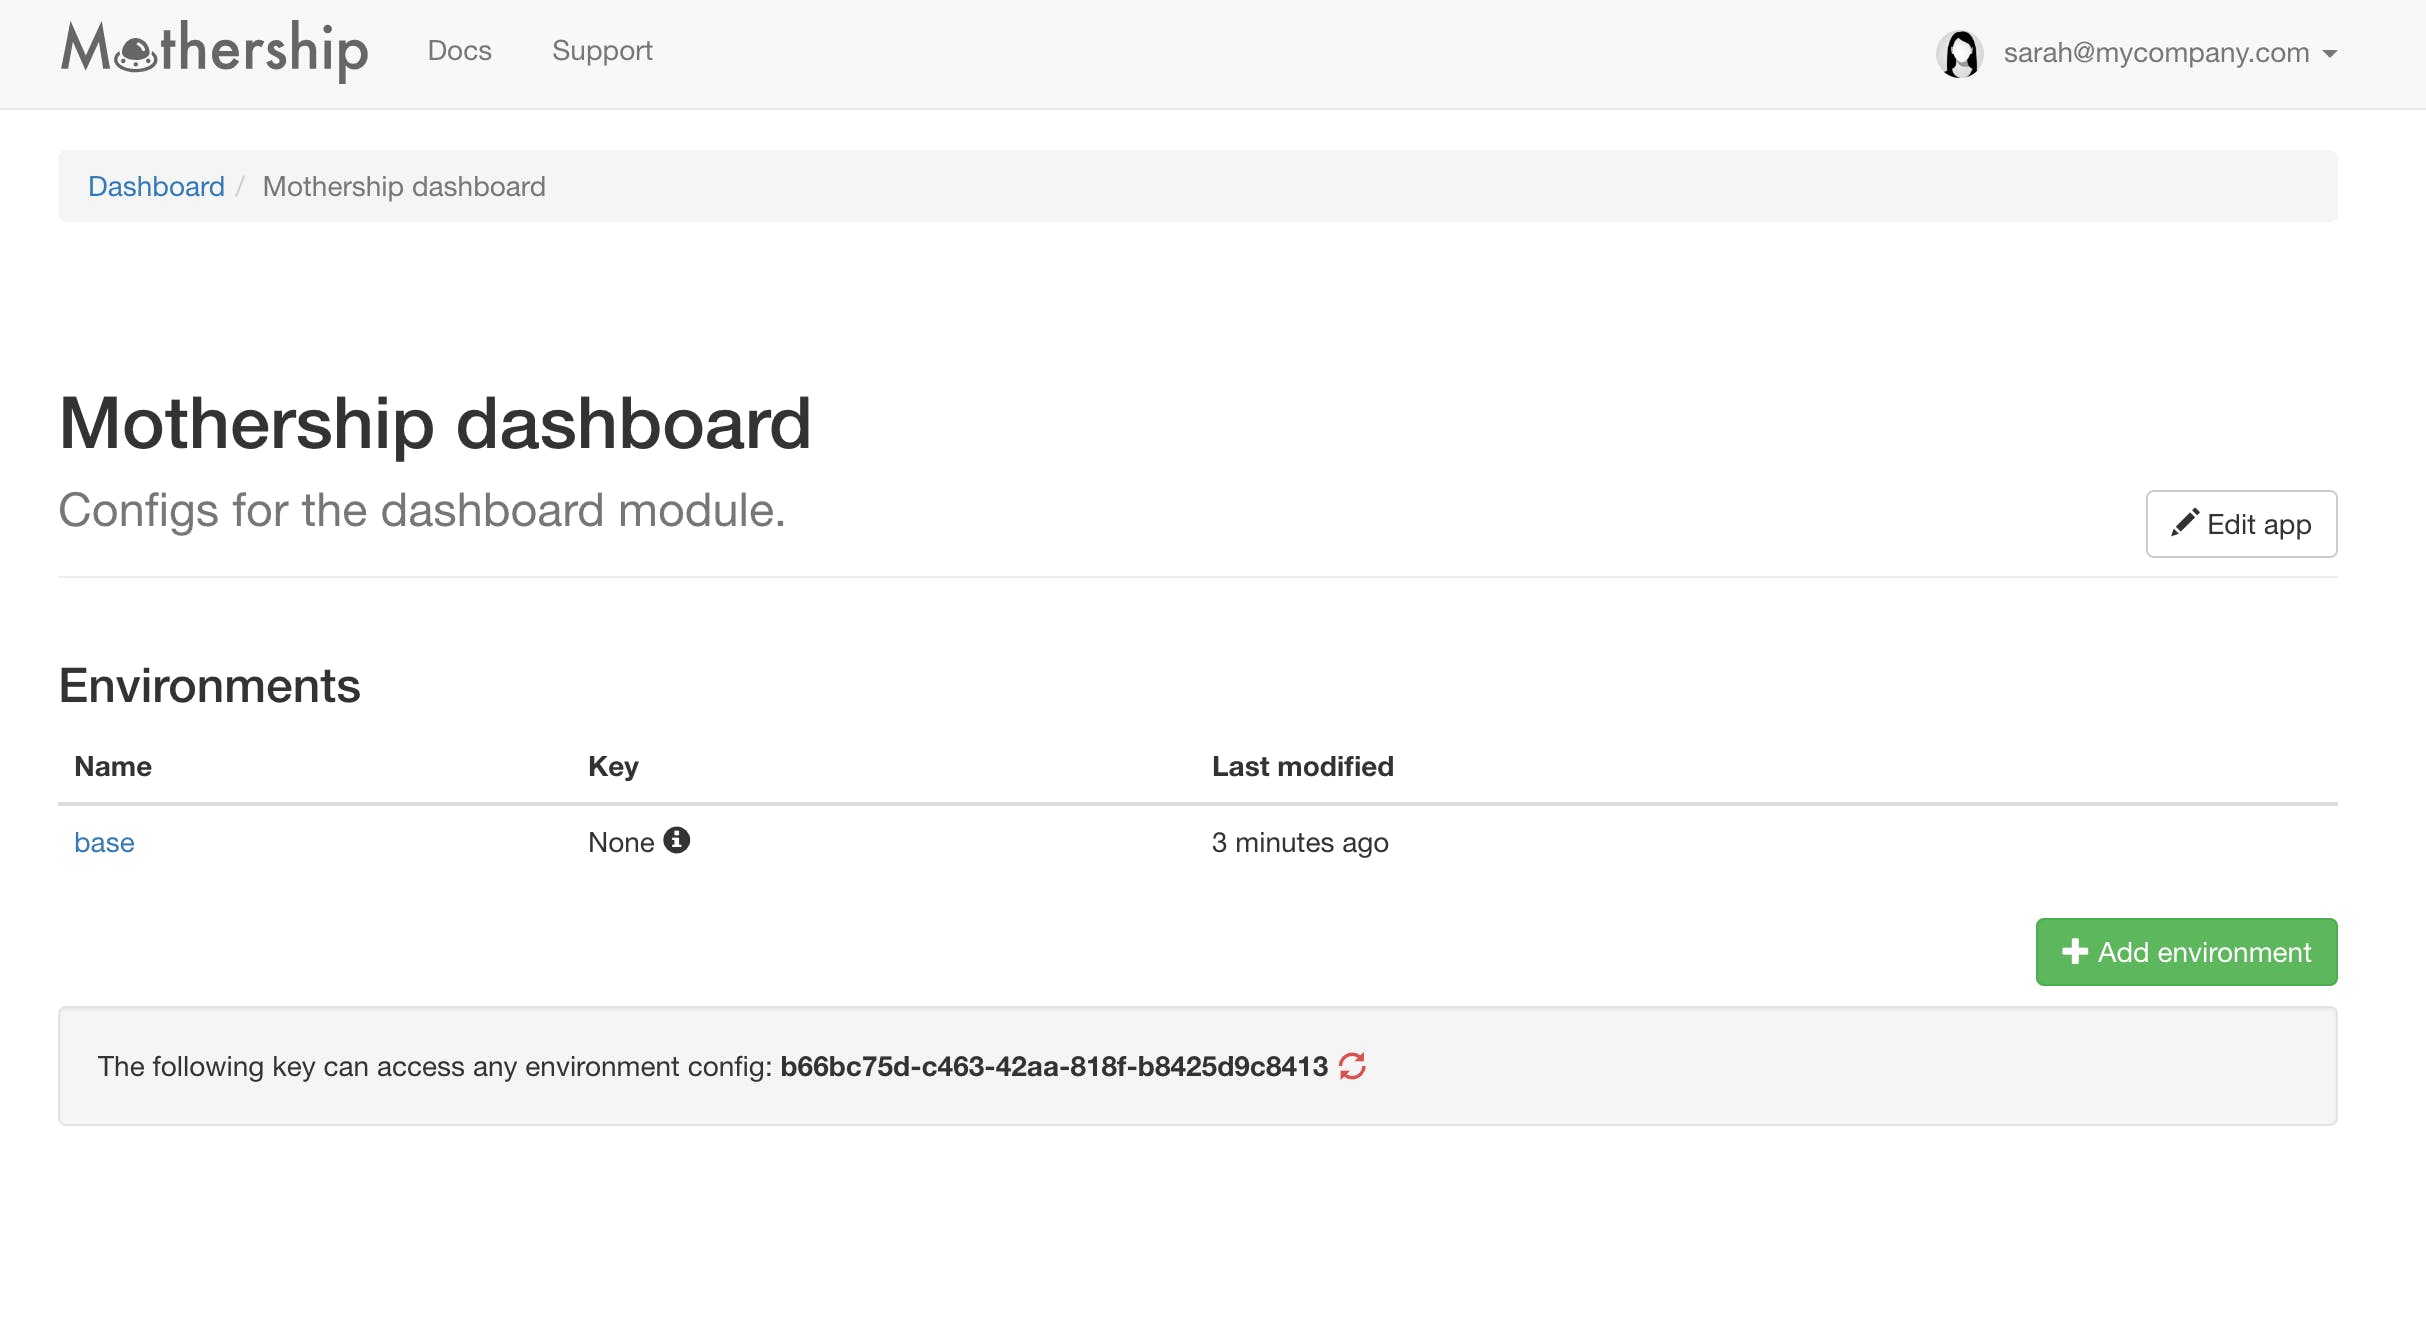This screenshot has height=1330, width=2426.
Task: Click the Add environment button
Action: pyautogui.click(x=2186, y=951)
